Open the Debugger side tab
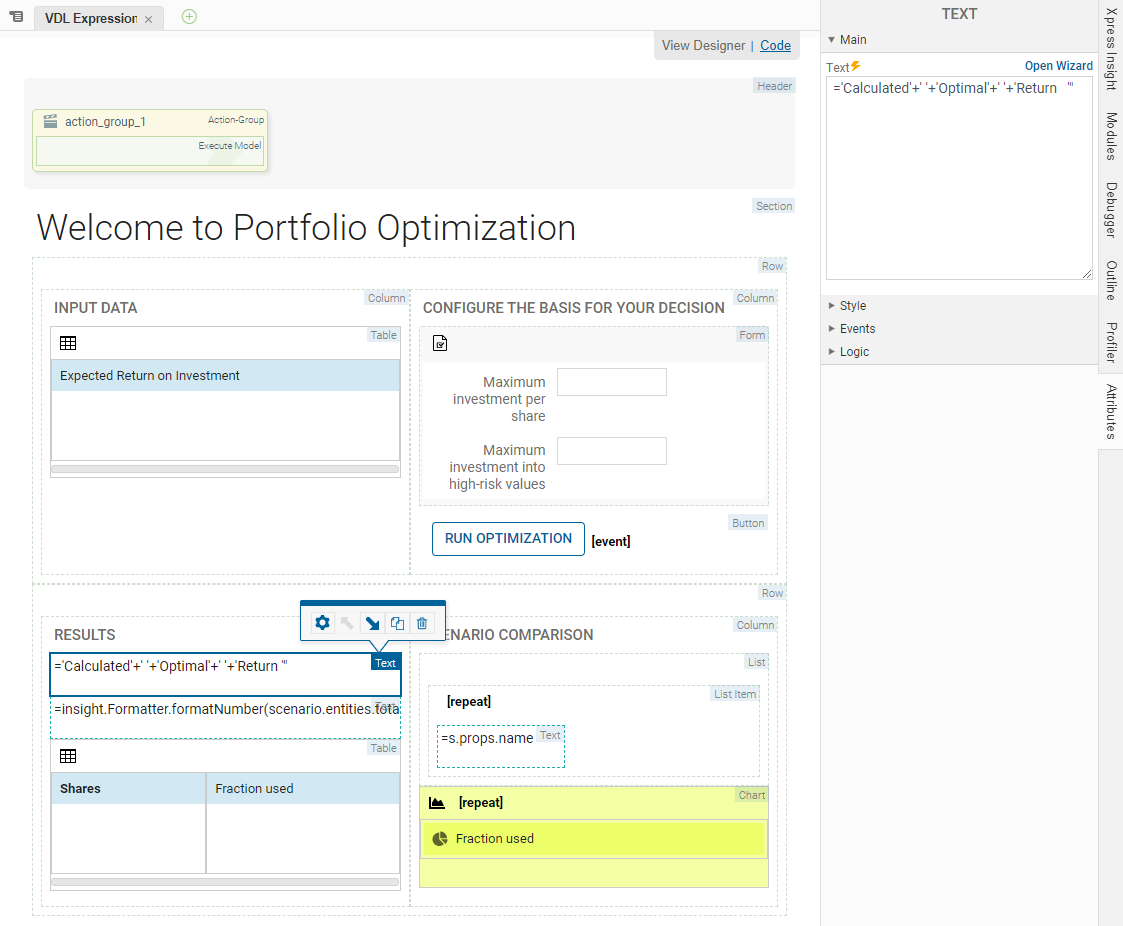The image size is (1123, 926). (x=1111, y=210)
